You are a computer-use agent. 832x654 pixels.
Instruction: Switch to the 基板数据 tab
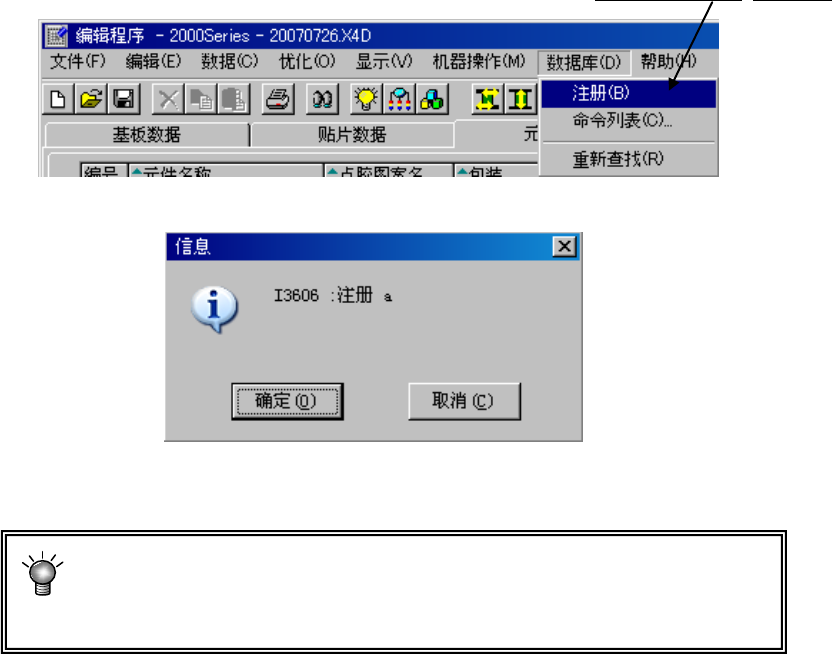(147, 135)
